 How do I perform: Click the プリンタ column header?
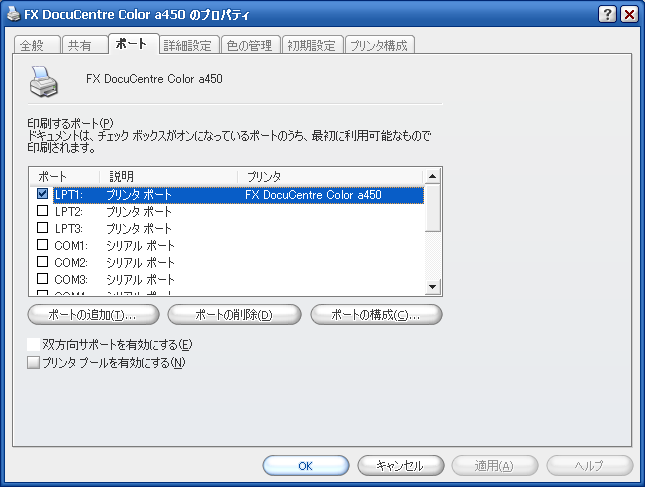(330, 176)
